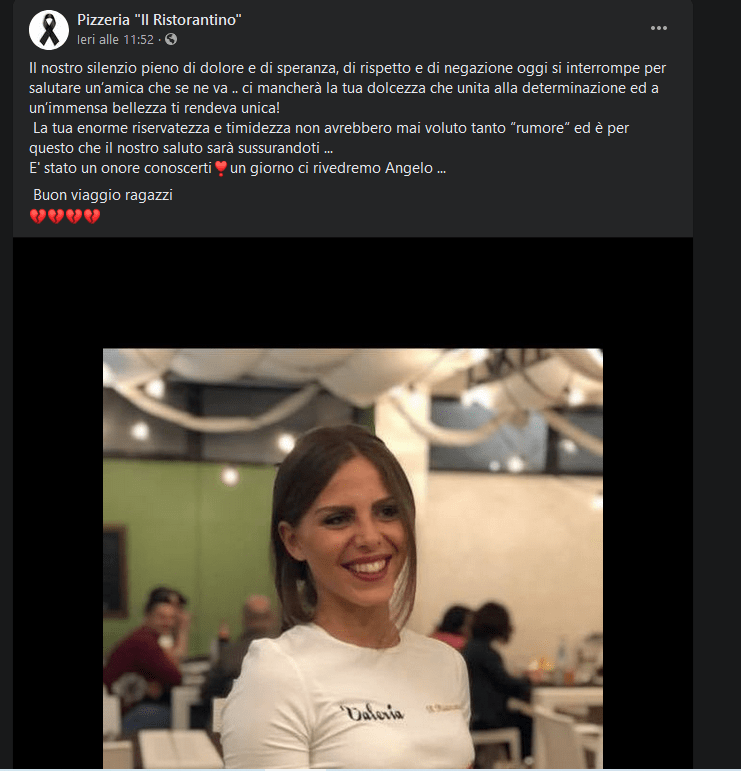Click the "Buon viaggio ragazzi" line

pyautogui.click(x=103, y=195)
